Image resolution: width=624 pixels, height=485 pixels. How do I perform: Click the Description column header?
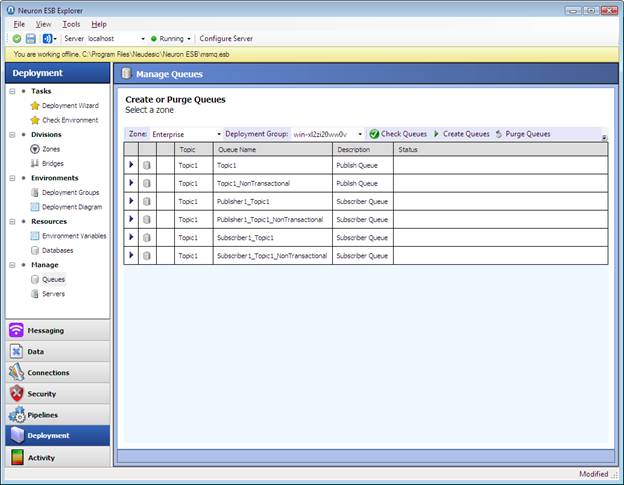(363, 150)
